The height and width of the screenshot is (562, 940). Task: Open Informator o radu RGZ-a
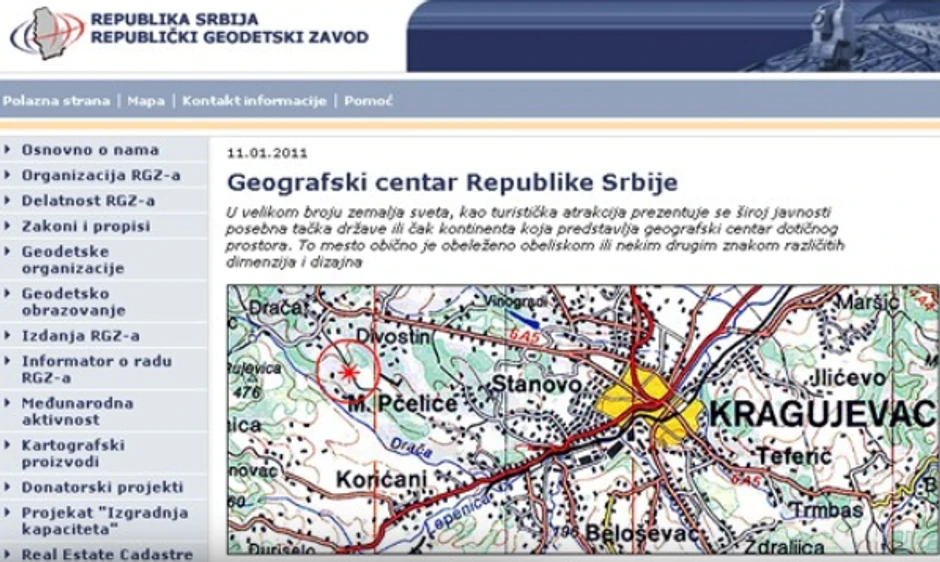(97, 369)
